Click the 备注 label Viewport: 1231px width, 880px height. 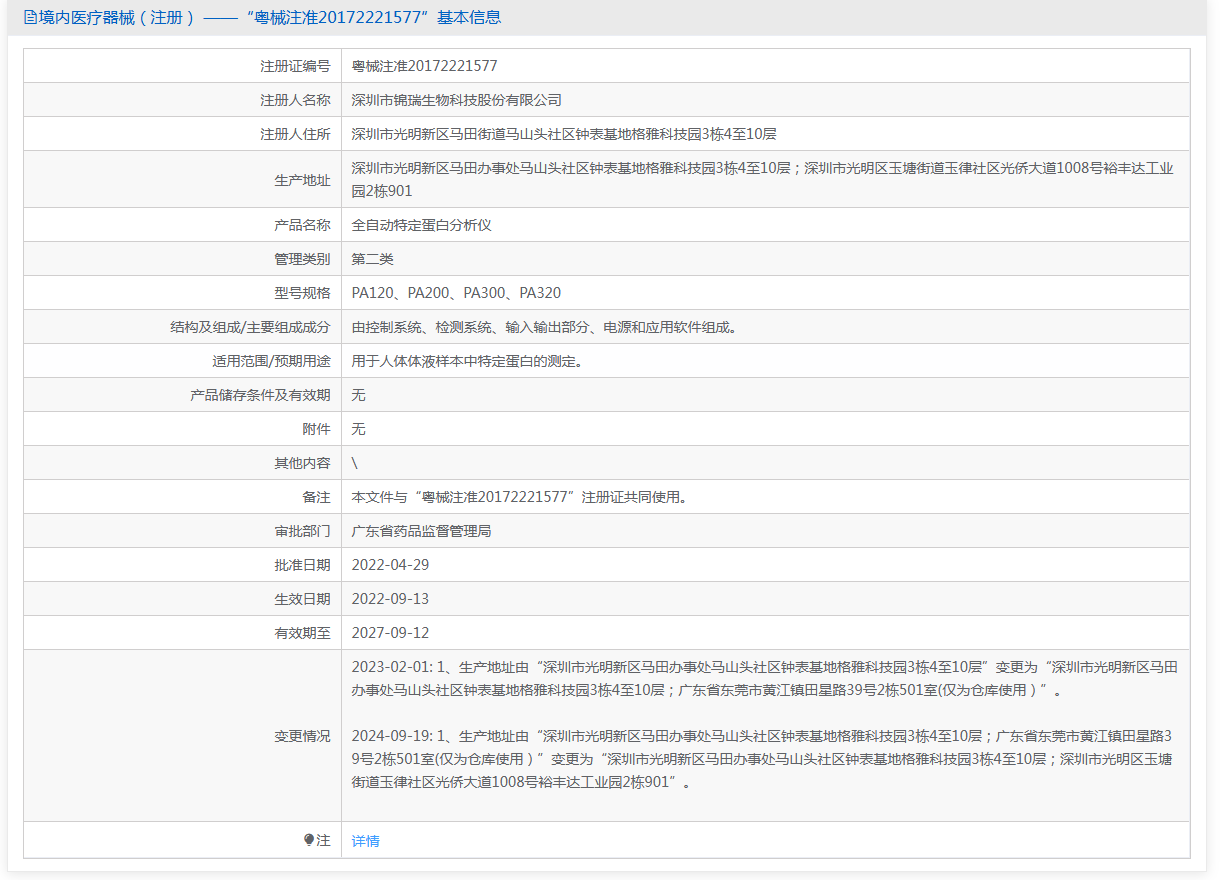point(316,497)
